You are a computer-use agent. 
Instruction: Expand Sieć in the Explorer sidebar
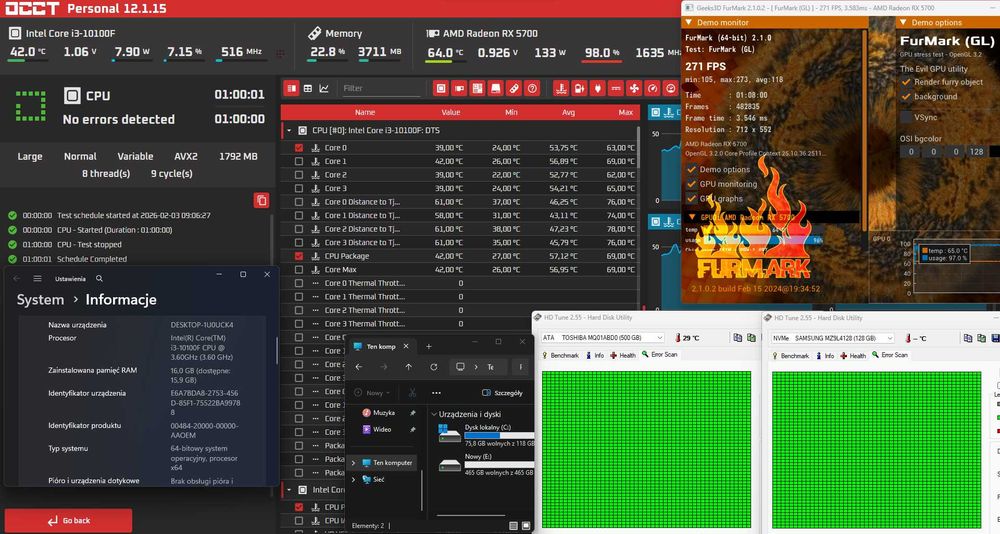(x=354, y=479)
